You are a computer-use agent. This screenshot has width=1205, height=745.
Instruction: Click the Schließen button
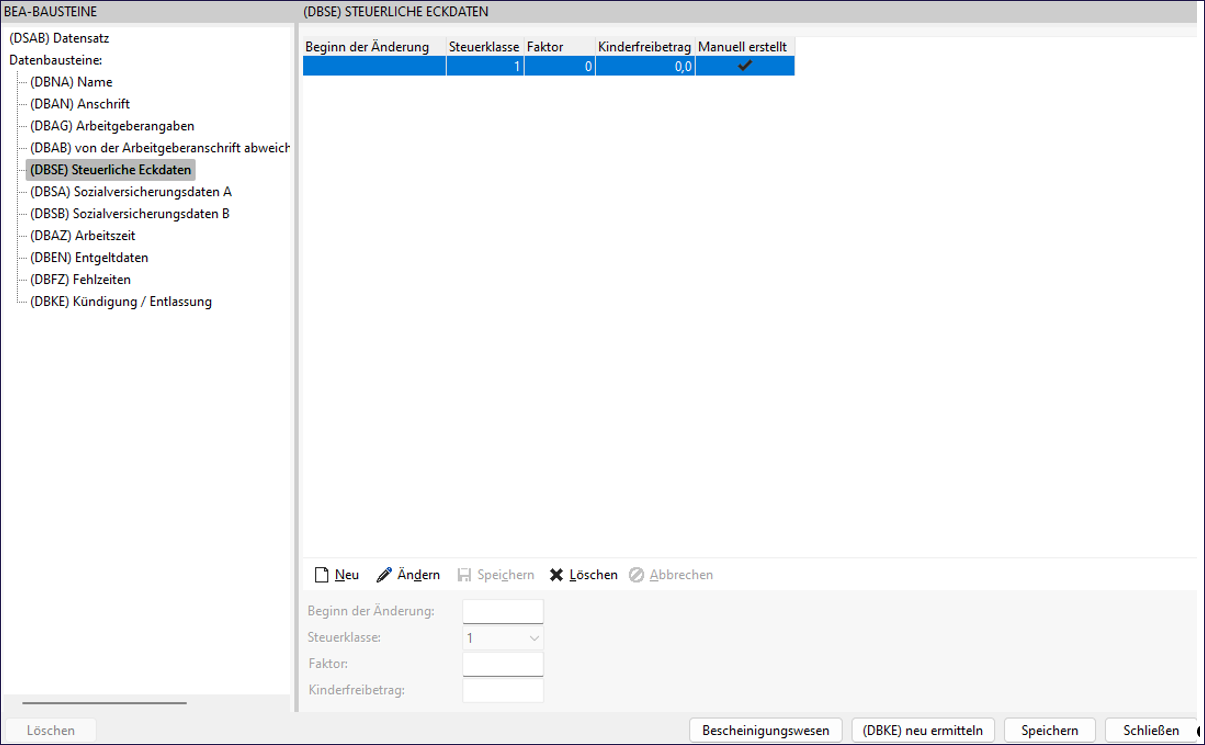[1151, 730]
